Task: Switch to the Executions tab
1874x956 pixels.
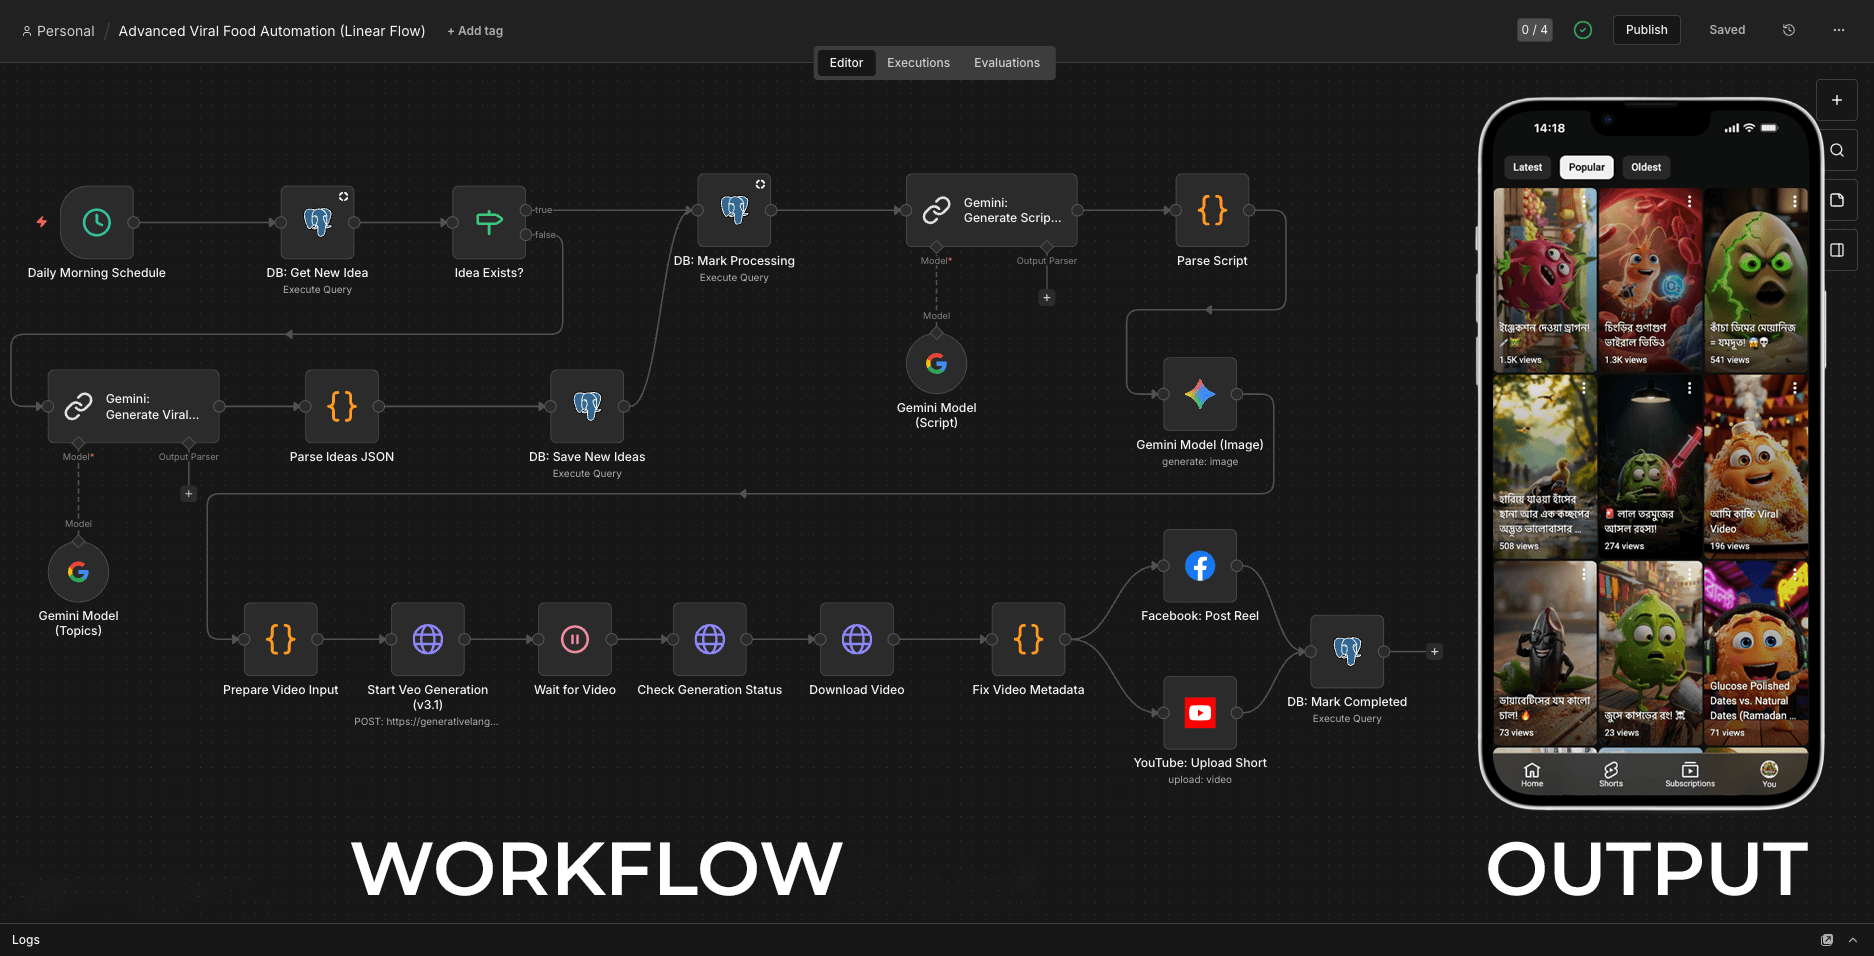Action: [x=918, y=63]
